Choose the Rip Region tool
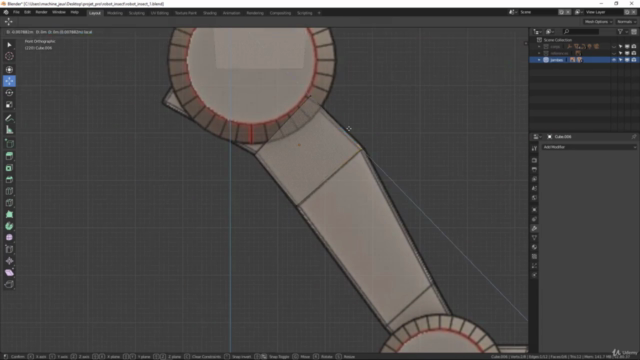This screenshot has height=360, width=640. [x=9, y=284]
